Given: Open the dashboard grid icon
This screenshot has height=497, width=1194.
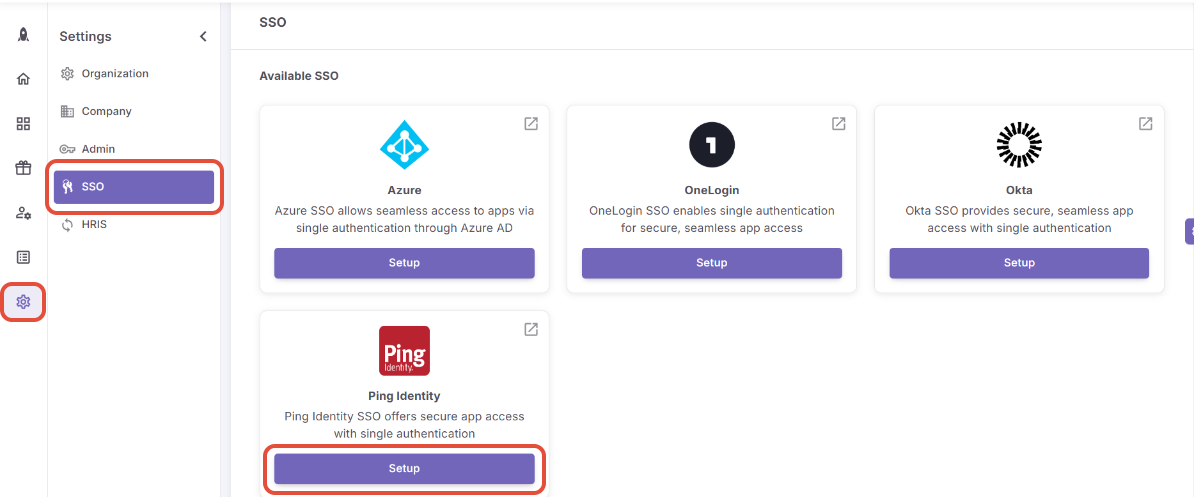Looking at the screenshot, I should point(23,124).
